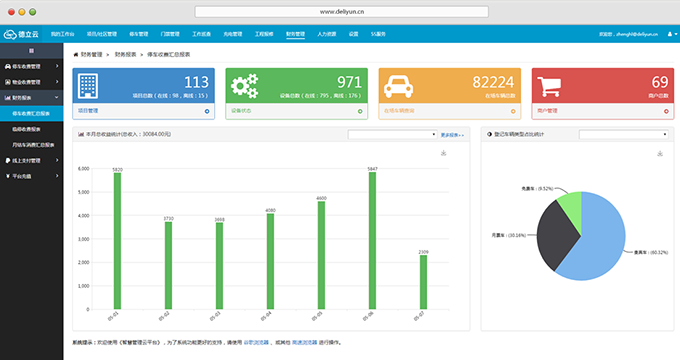The width and height of the screenshot is (680, 360).
Task: Click the arrow circle on the 项目管理 card footer
Action: click(207, 111)
